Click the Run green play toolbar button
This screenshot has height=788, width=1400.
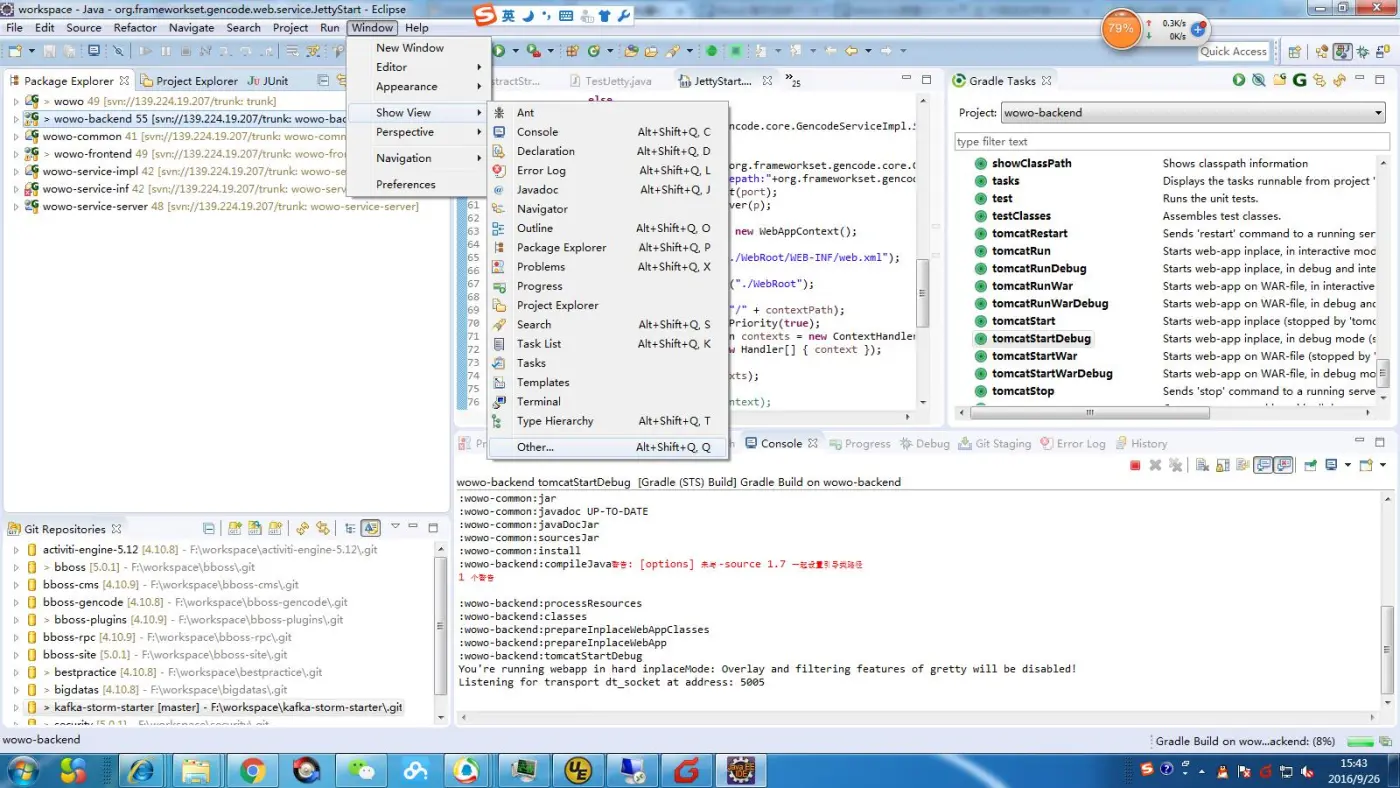tap(499, 51)
